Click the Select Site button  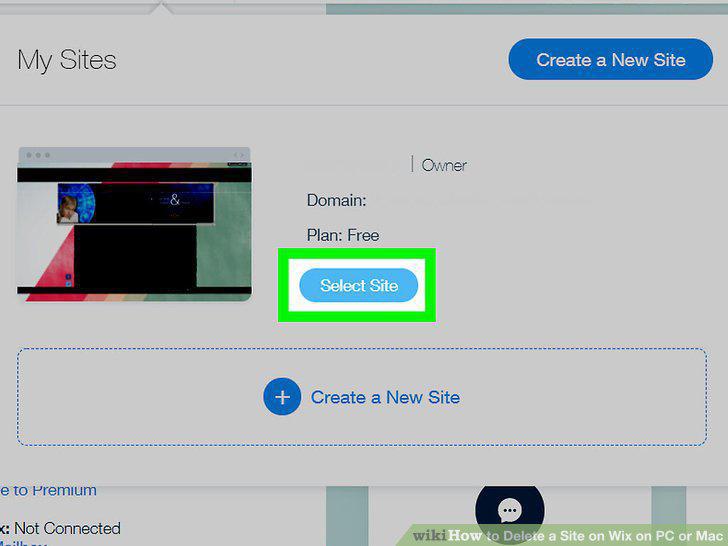click(x=358, y=285)
